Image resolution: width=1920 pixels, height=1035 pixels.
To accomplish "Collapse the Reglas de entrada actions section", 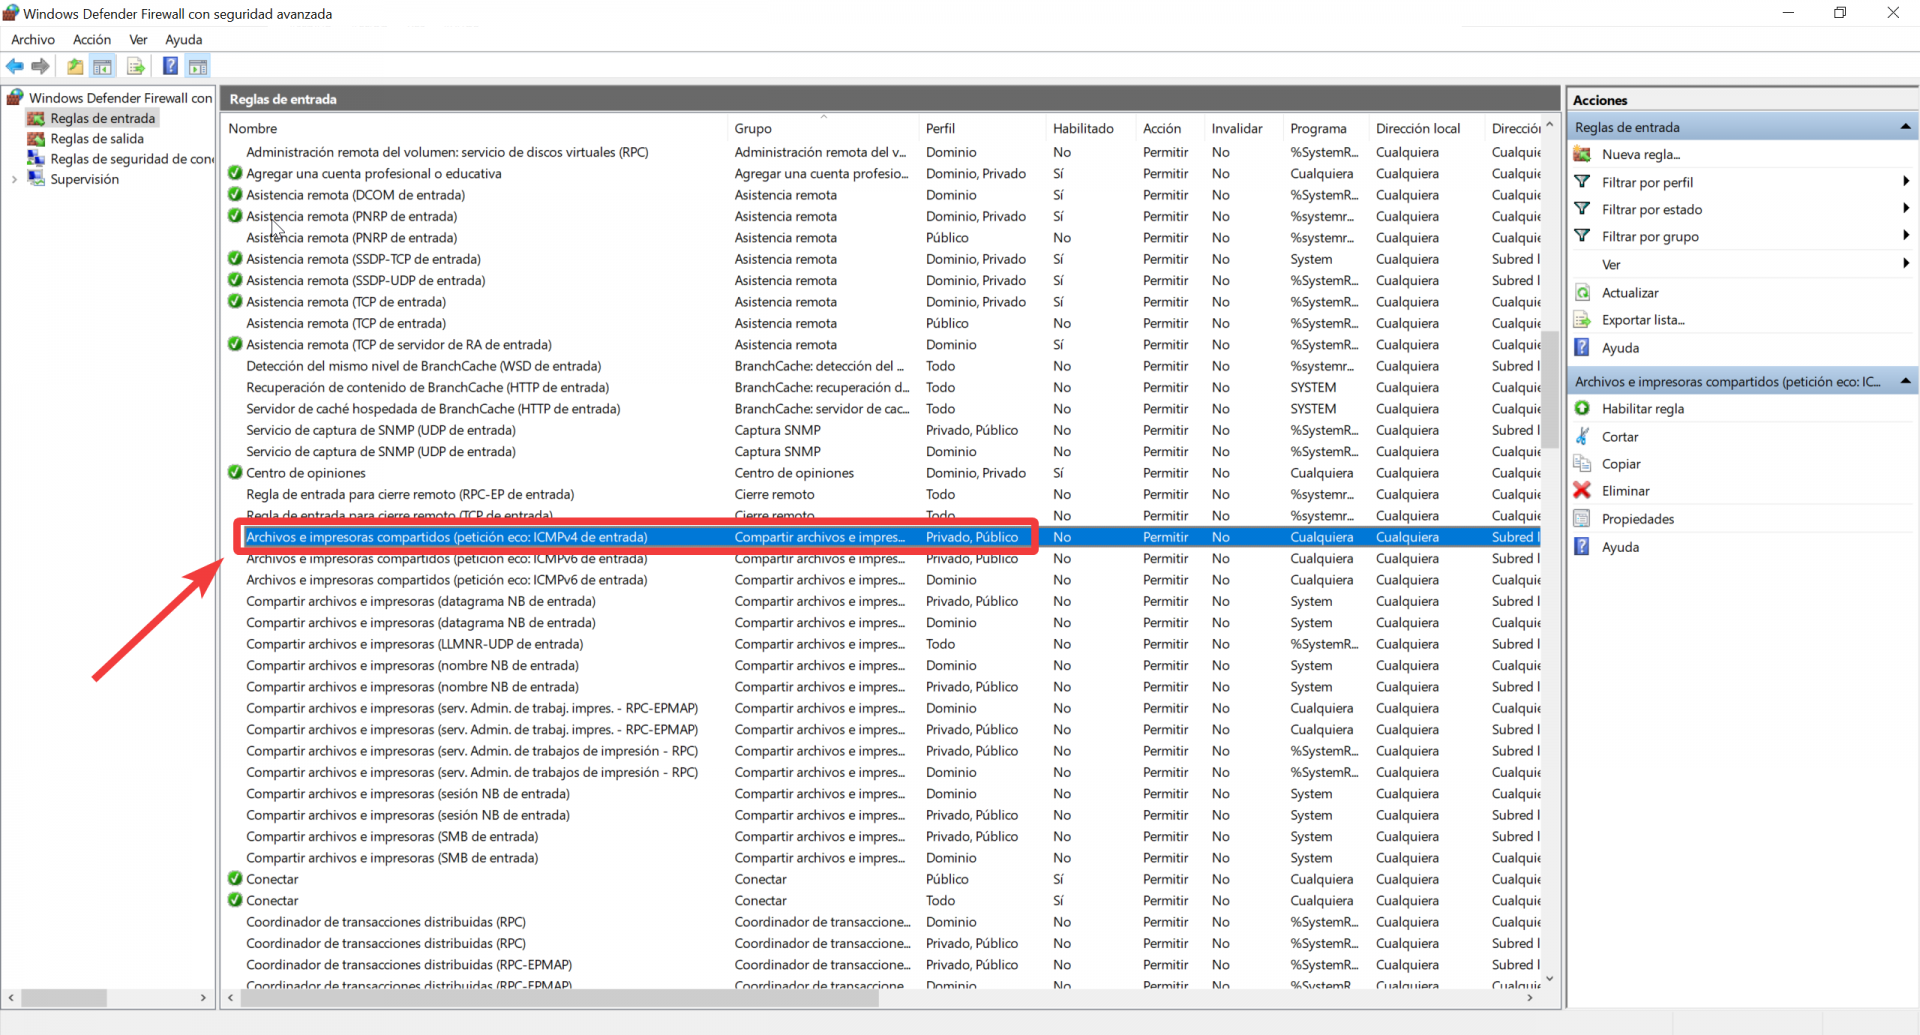I will pyautogui.click(x=1905, y=127).
